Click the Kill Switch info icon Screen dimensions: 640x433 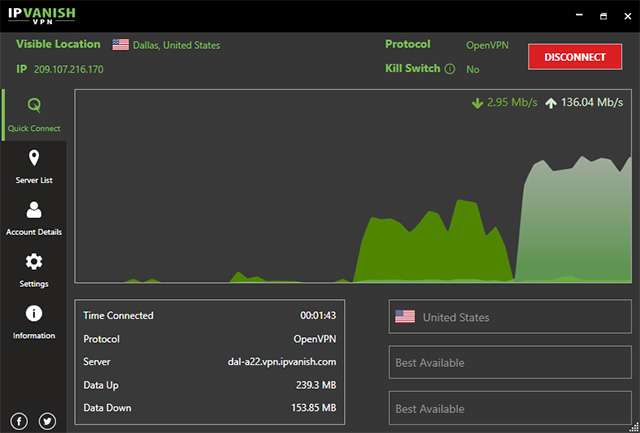(449, 69)
